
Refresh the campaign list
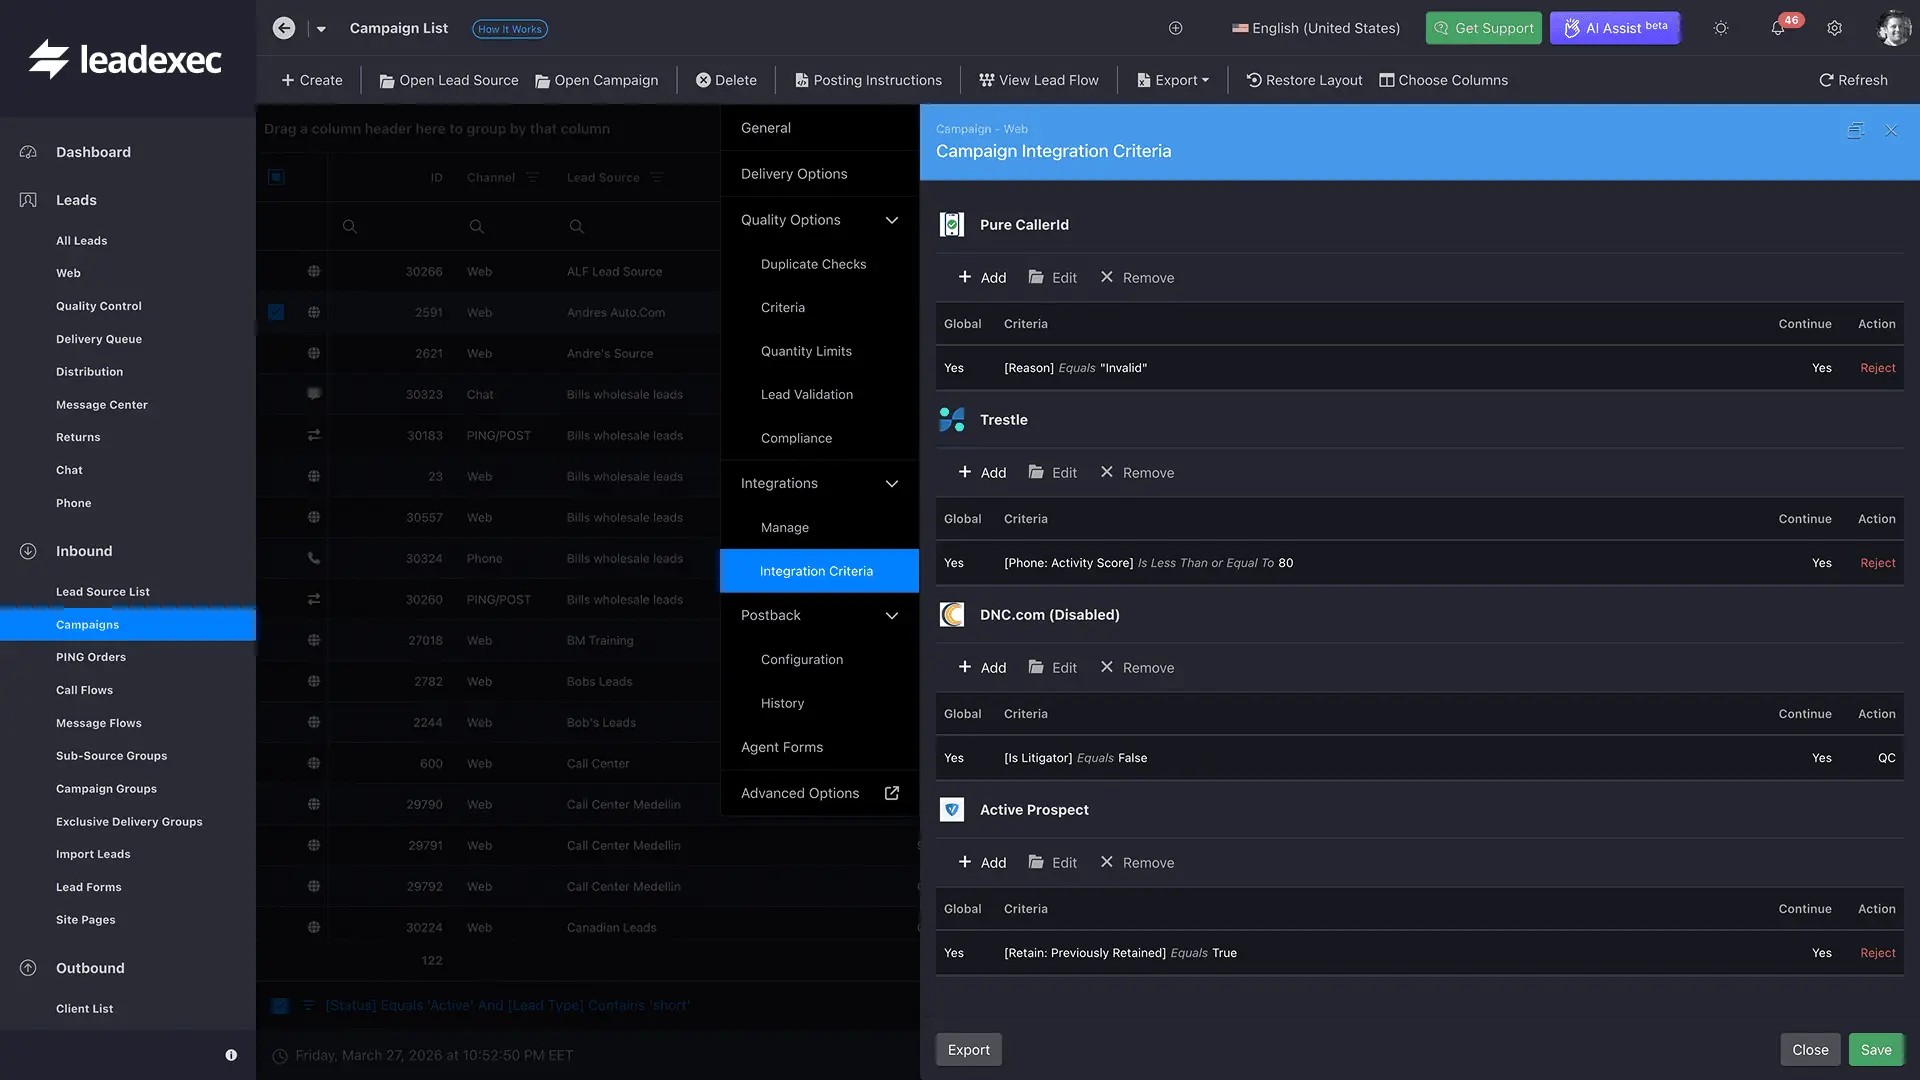click(1853, 80)
